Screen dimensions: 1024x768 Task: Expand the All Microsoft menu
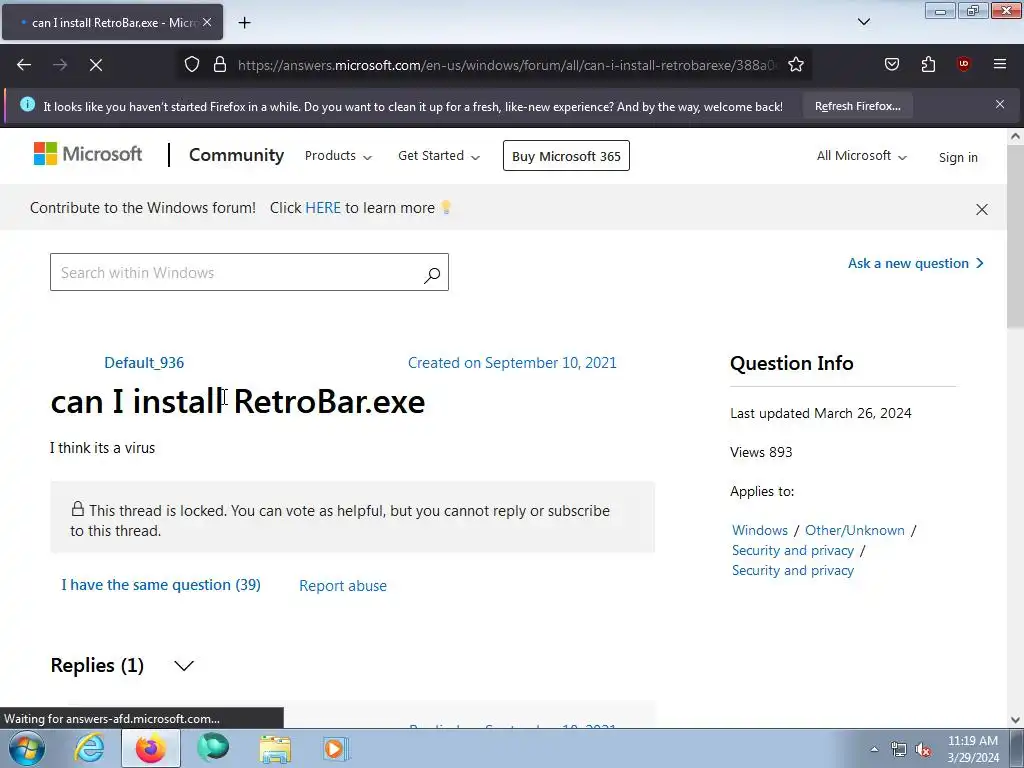click(862, 156)
